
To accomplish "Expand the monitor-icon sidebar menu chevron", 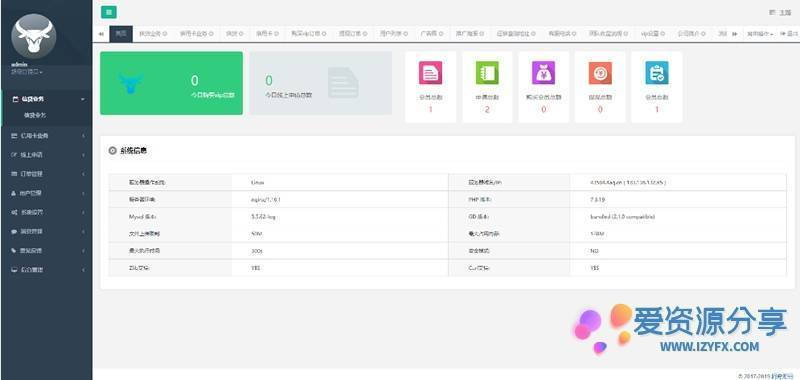I will point(83,269).
